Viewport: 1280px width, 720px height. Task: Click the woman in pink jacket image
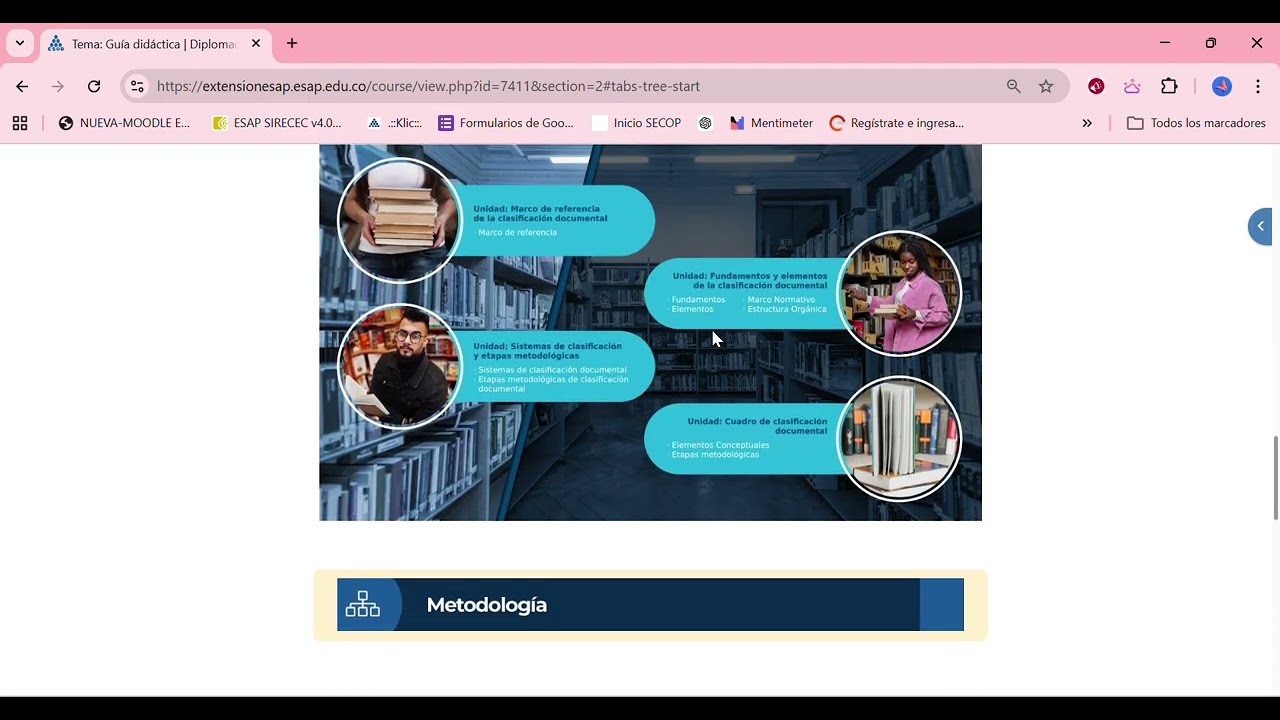click(899, 293)
